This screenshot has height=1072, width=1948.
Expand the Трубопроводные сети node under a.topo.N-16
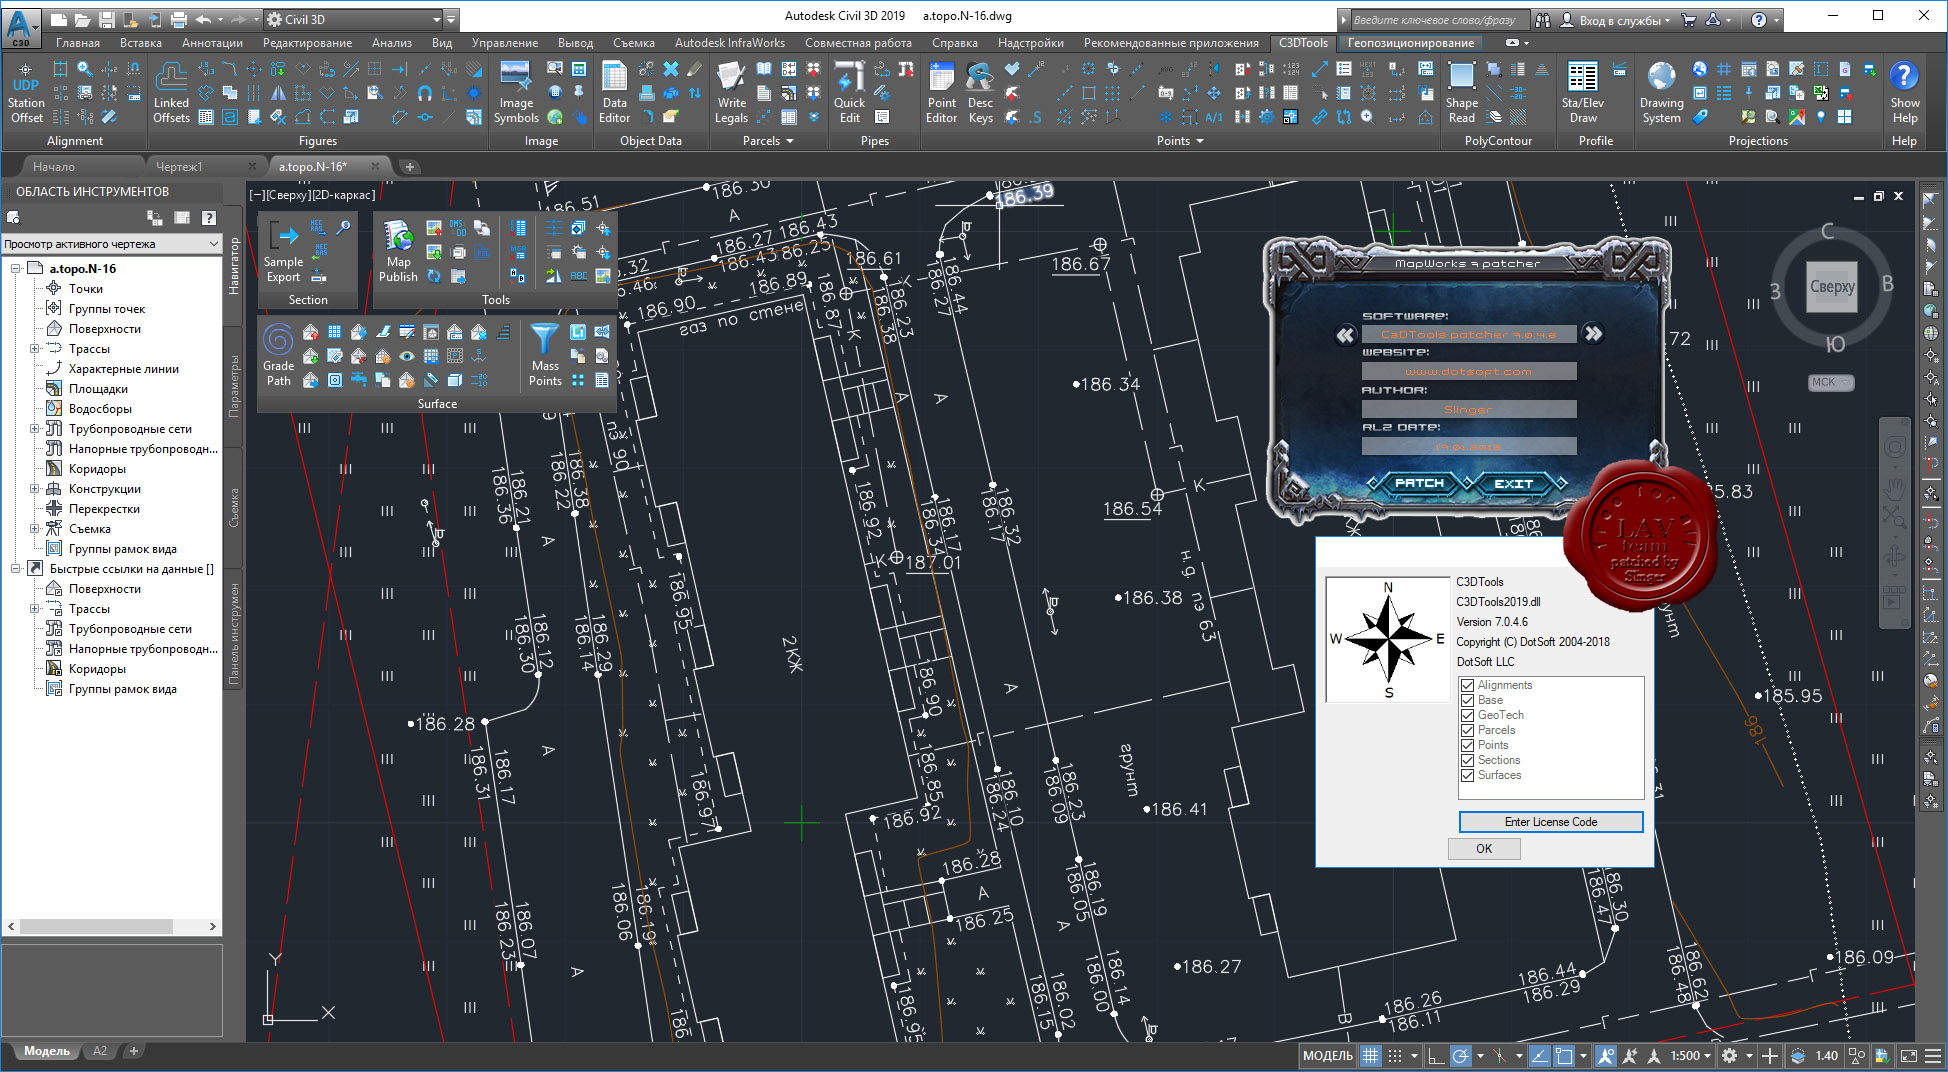pos(35,429)
